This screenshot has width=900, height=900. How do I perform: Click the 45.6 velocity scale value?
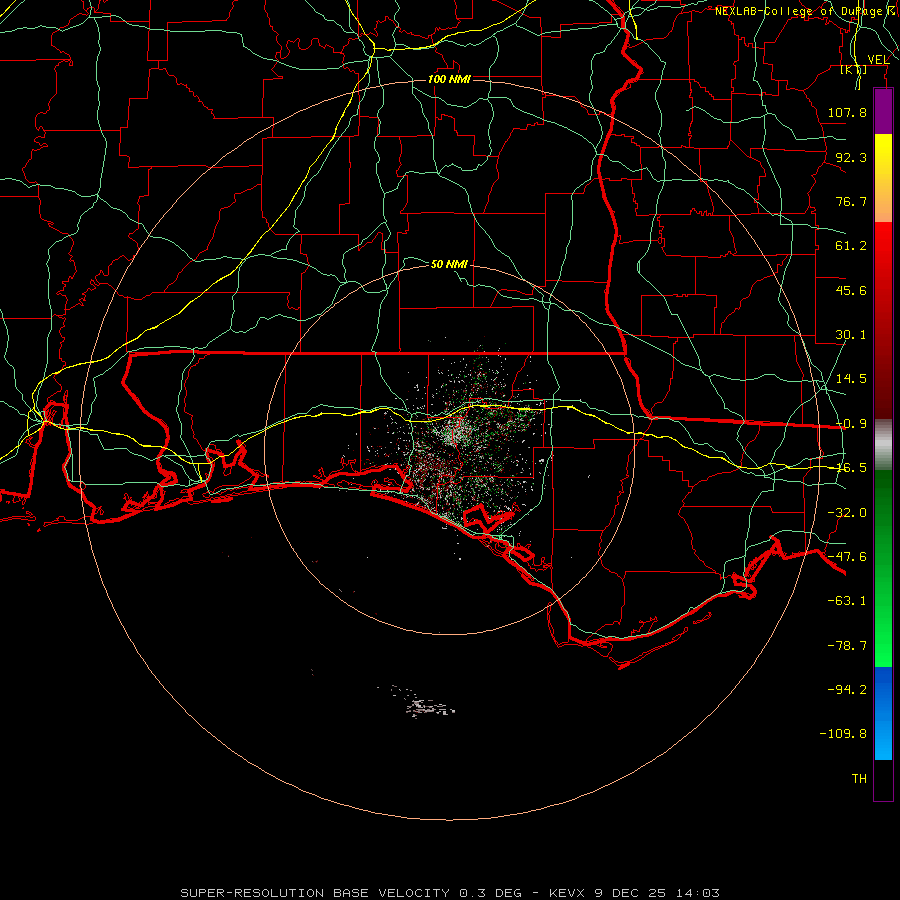[851, 290]
